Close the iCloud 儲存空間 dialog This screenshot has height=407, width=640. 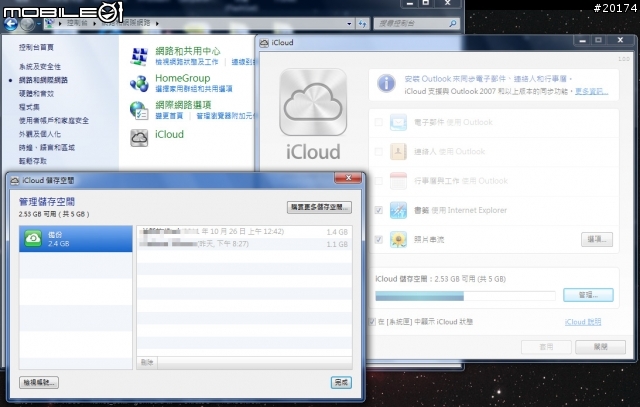coord(348,178)
